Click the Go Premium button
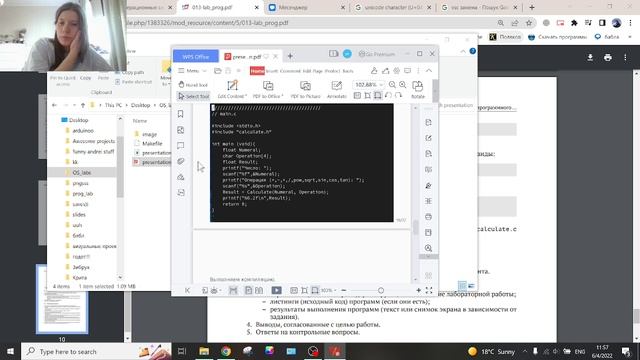The image size is (640, 360). 377,54
